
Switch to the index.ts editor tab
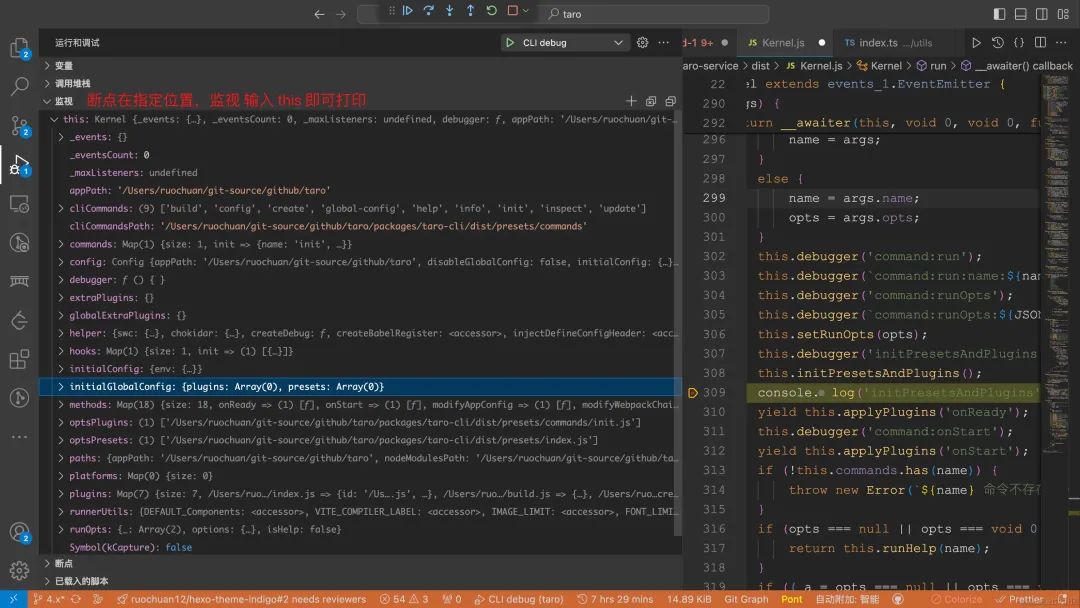tap(889, 43)
